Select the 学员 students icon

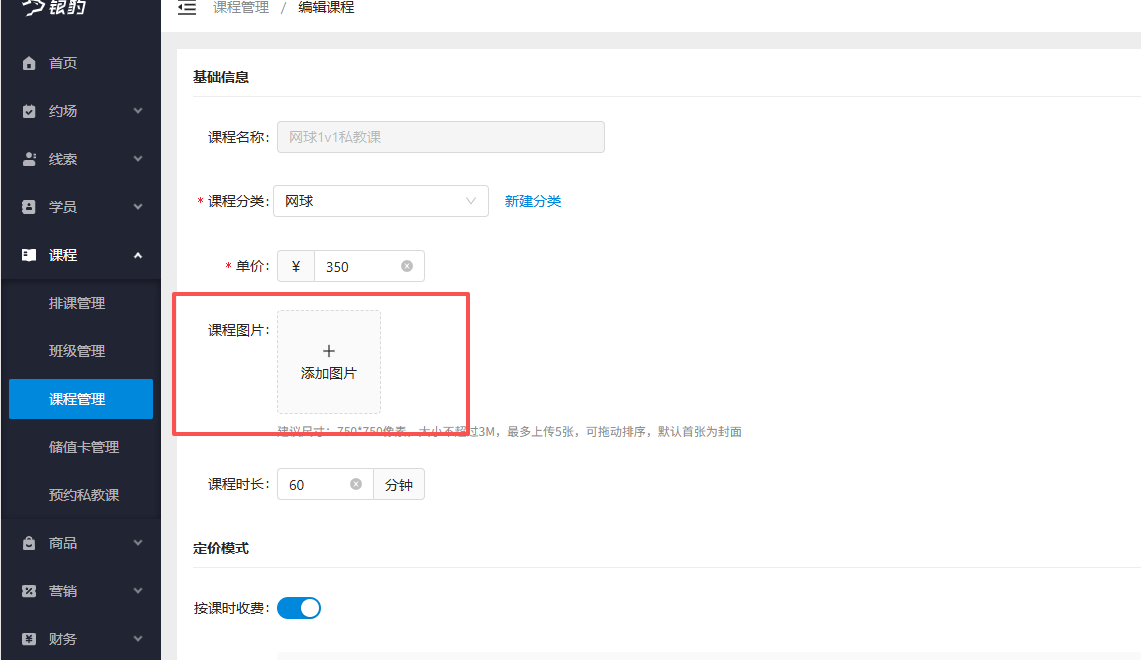pos(27,206)
